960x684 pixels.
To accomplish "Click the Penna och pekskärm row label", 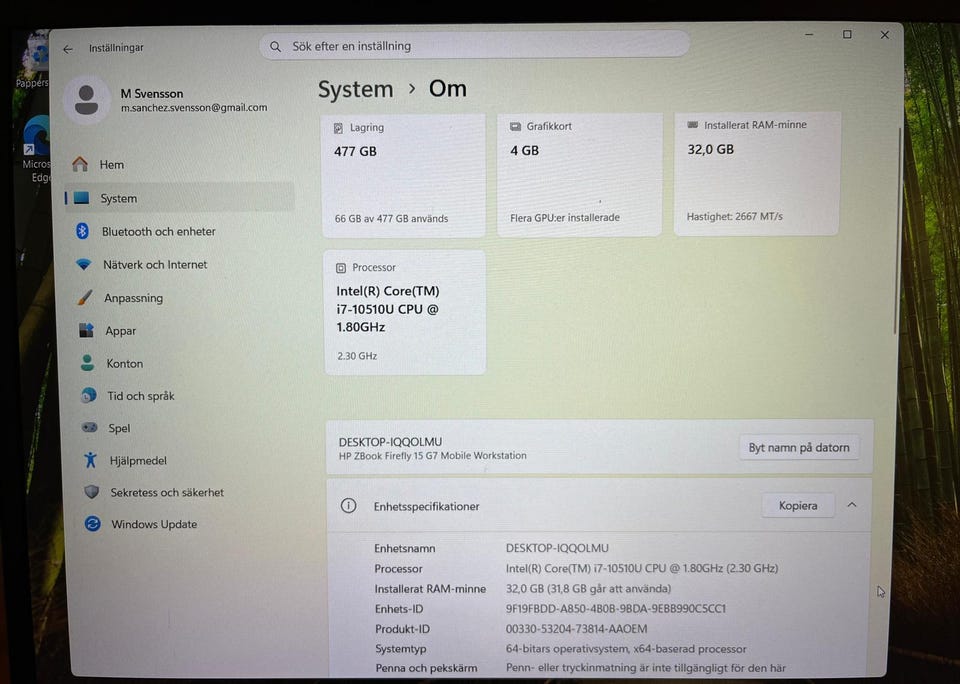I will click(x=426, y=667).
